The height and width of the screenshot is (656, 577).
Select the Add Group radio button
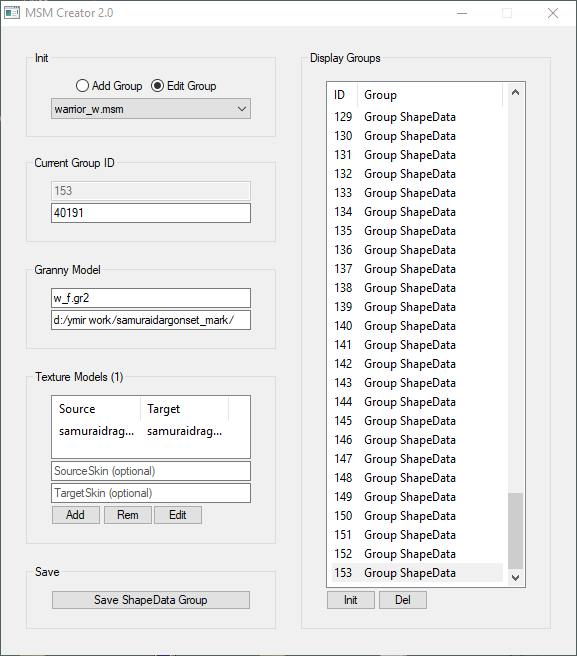(109, 86)
